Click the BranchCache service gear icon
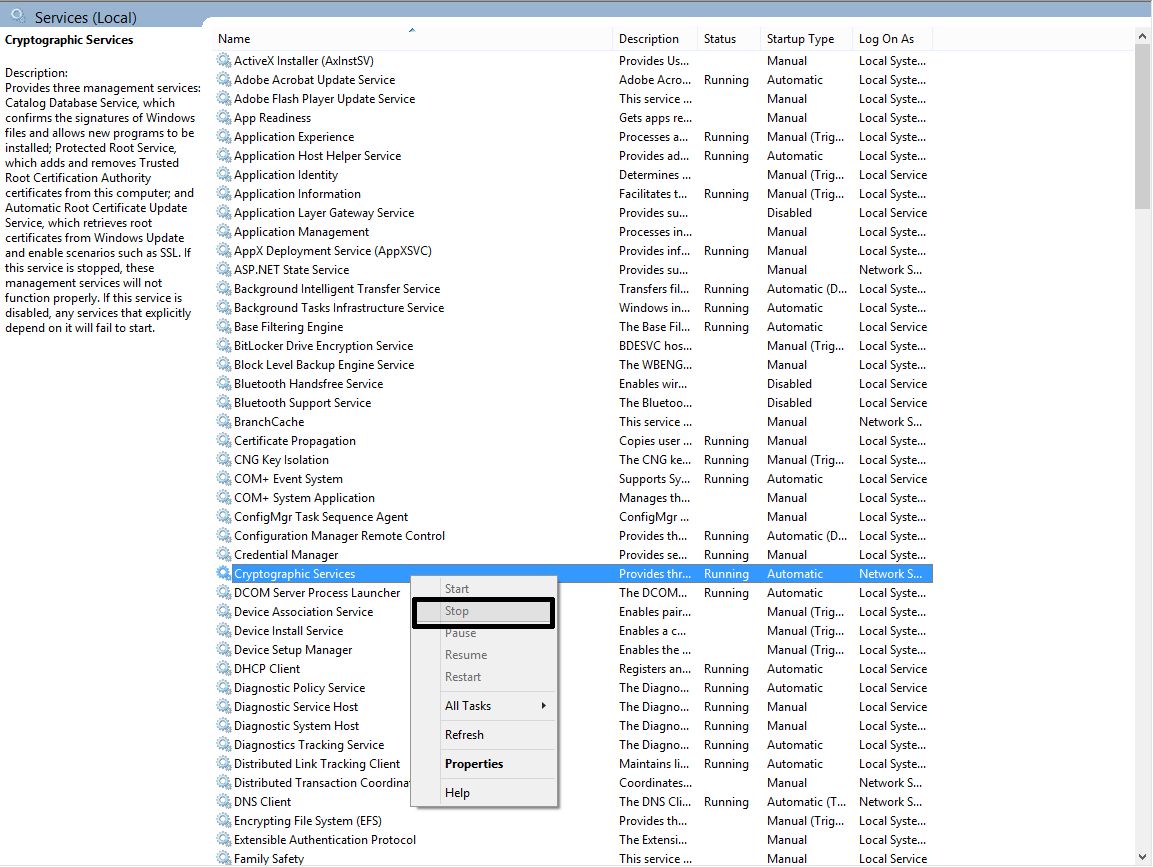Screen dimensions: 1153x867 [224, 422]
